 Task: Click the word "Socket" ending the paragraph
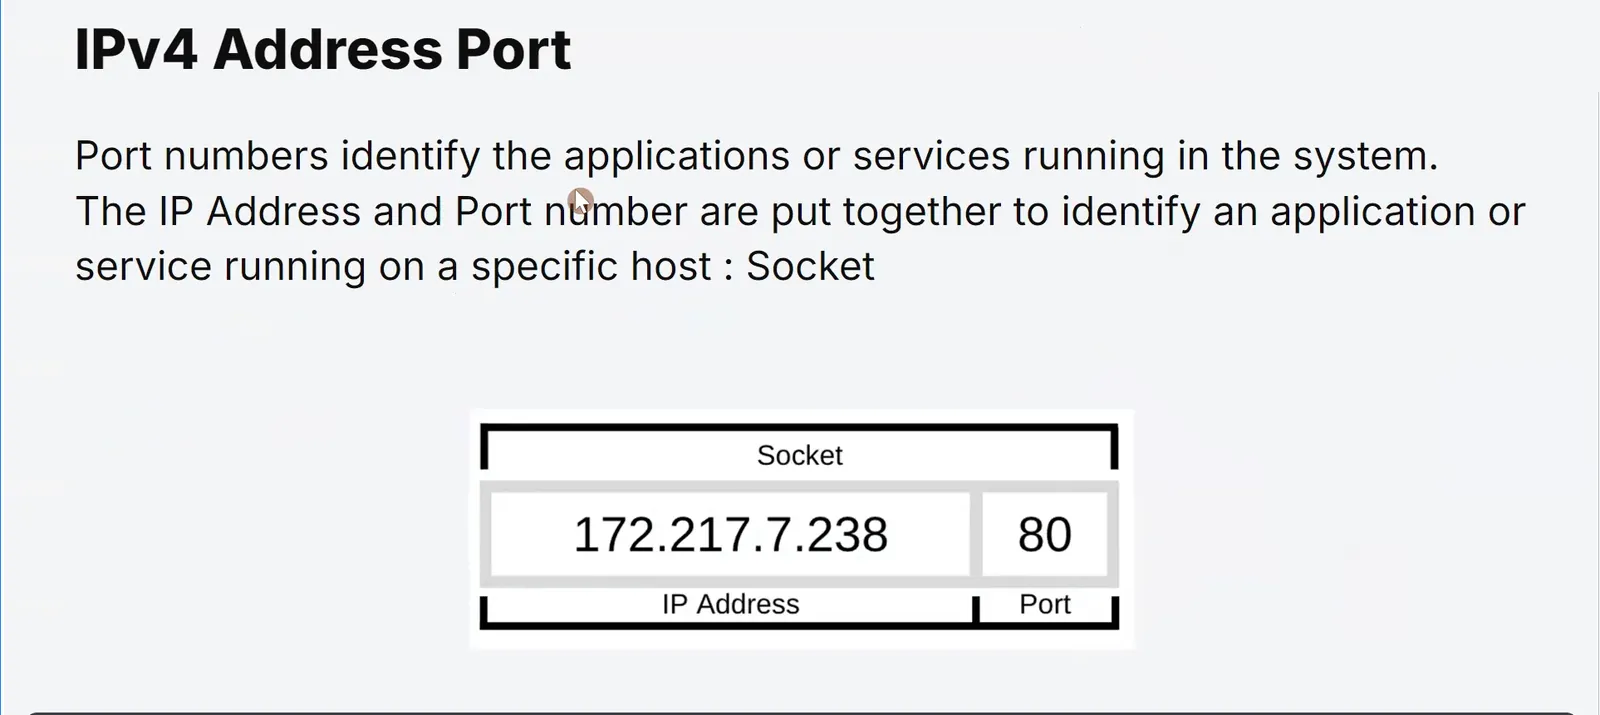[810, 266]
